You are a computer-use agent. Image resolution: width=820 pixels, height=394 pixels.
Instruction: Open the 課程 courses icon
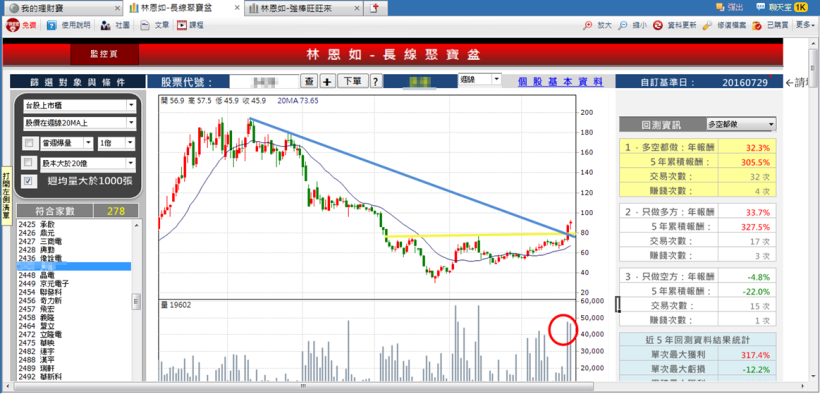pyautogui.click(x=181, y=25)
